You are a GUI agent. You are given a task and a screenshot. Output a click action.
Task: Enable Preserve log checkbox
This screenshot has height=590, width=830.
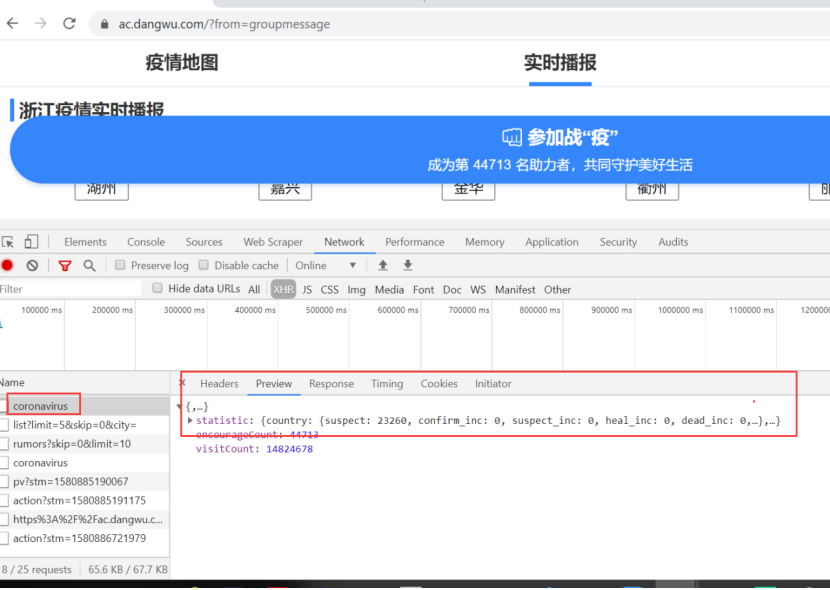tap(120, 265)
